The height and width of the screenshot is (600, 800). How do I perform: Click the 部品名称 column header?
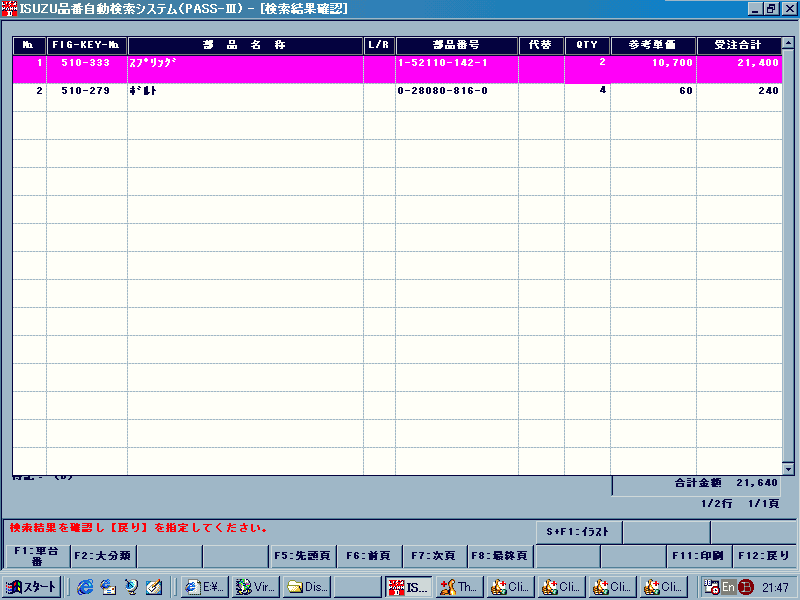(245, 45)
